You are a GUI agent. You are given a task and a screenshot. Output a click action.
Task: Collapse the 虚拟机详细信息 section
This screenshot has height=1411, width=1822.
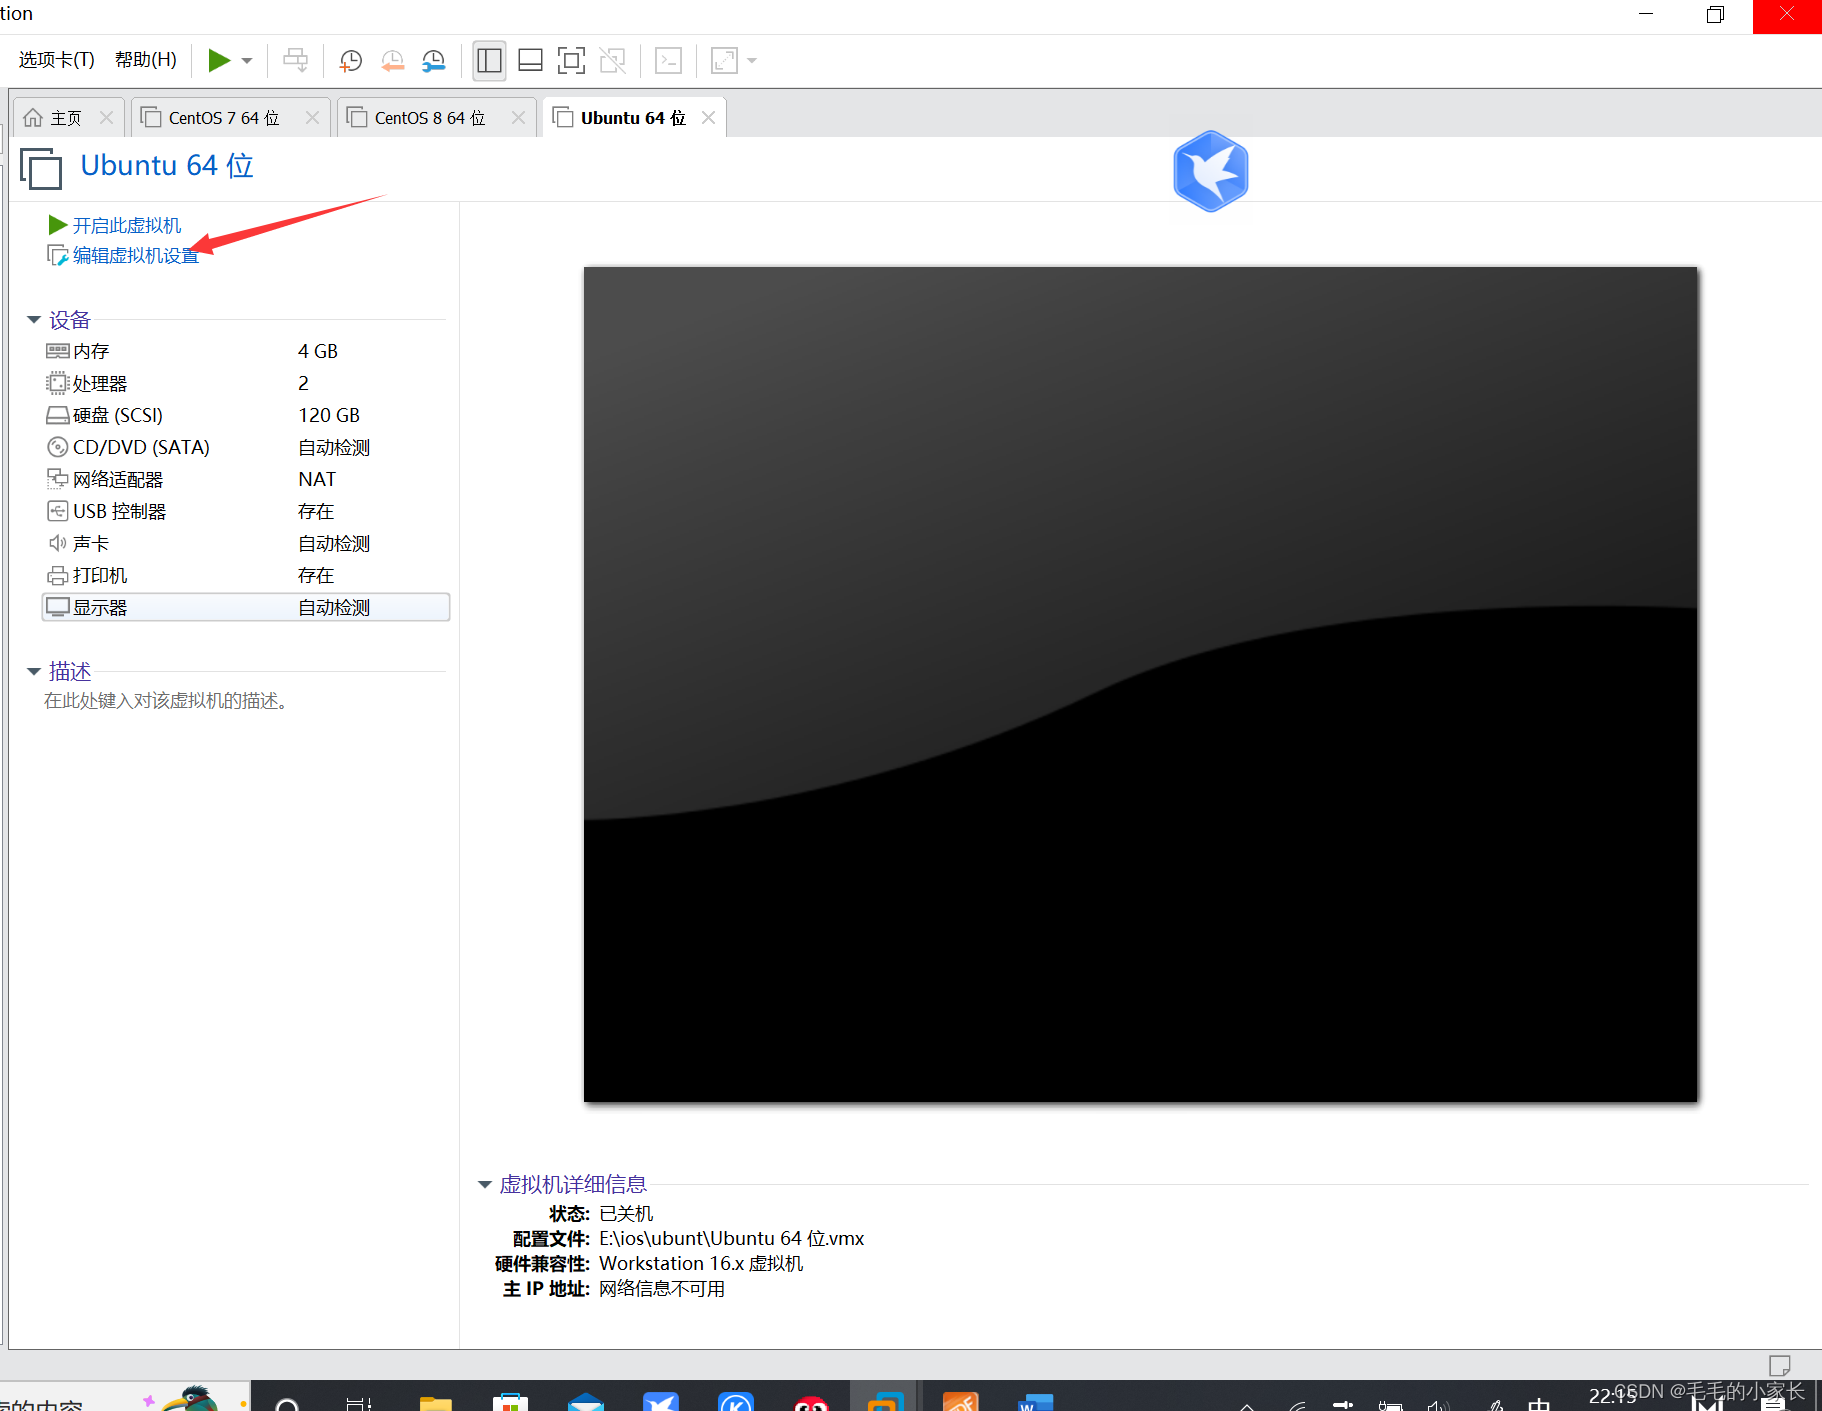click(485, 1184)
